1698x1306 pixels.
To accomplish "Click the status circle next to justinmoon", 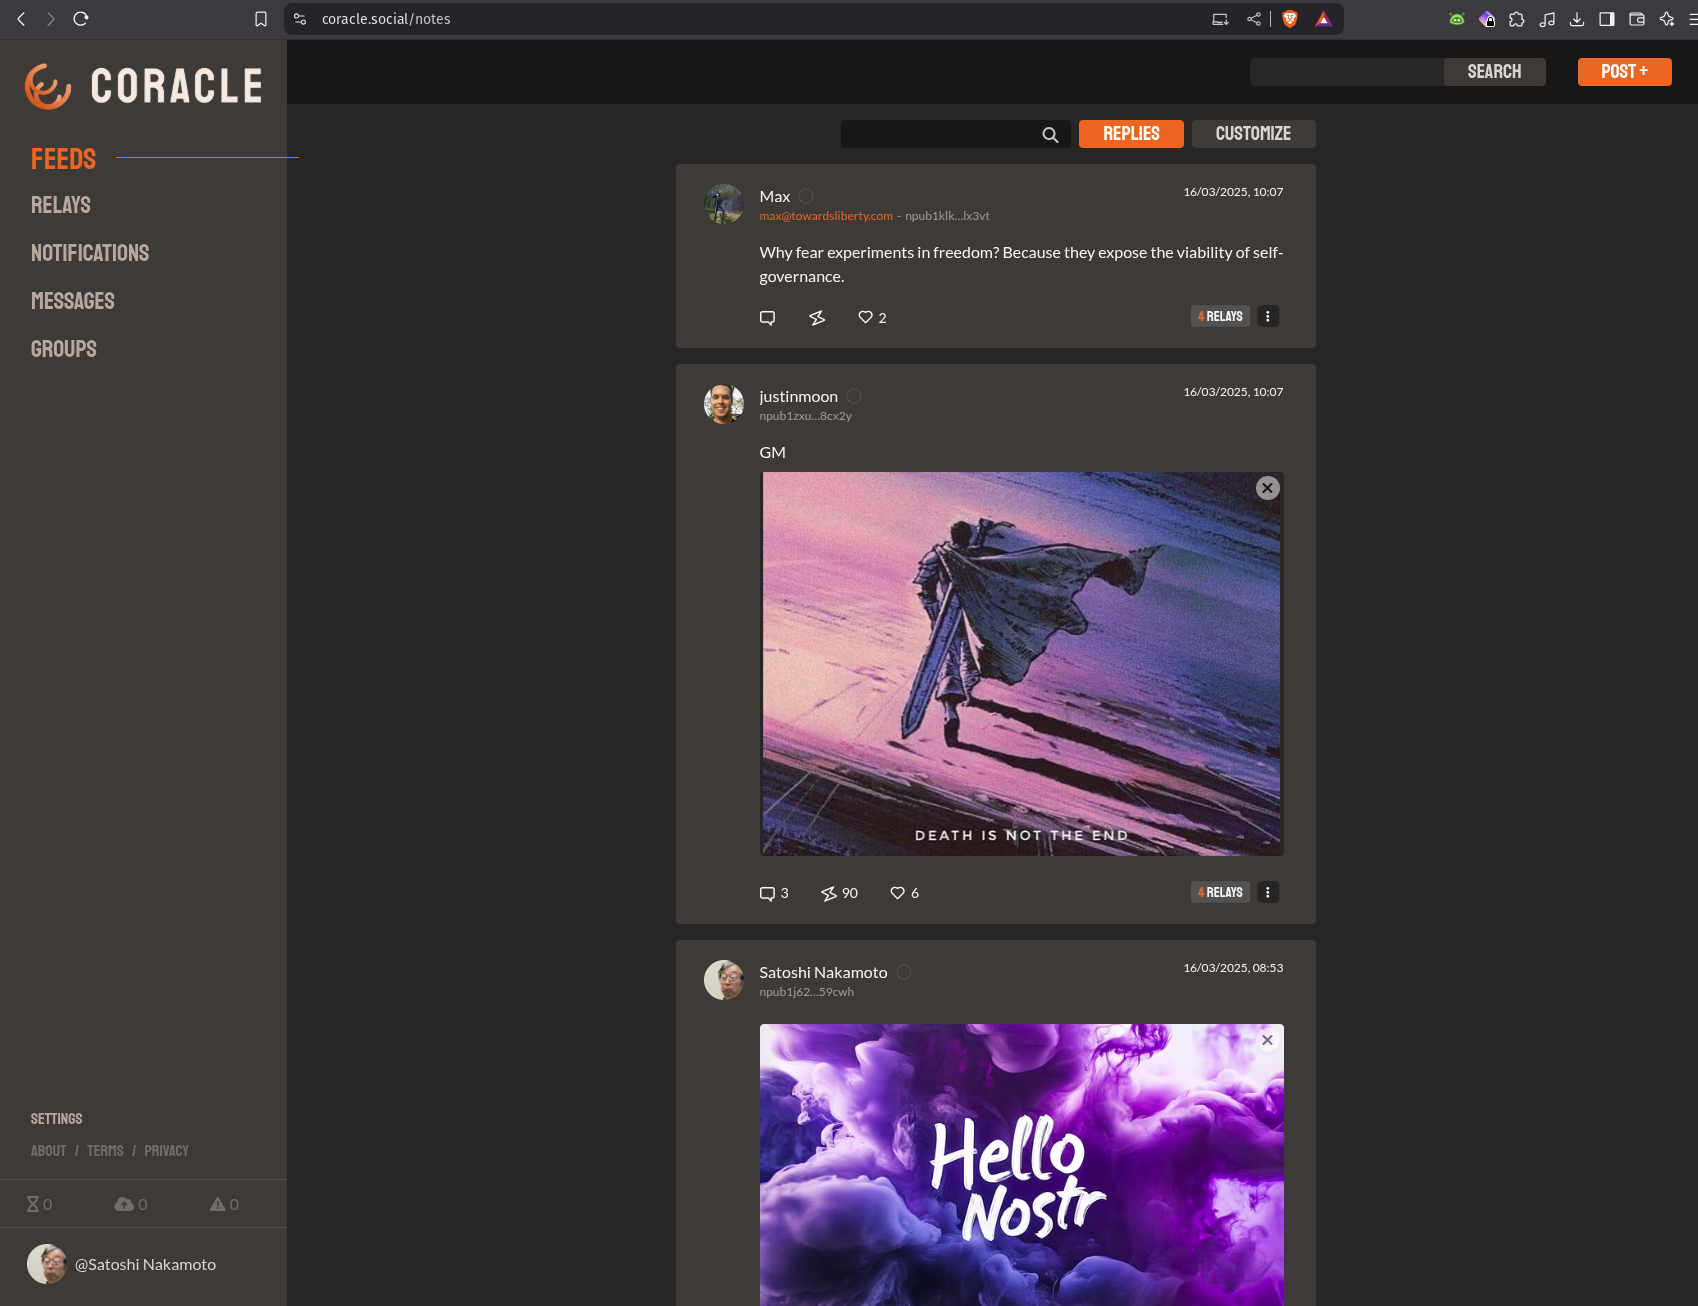I will 854,396.
